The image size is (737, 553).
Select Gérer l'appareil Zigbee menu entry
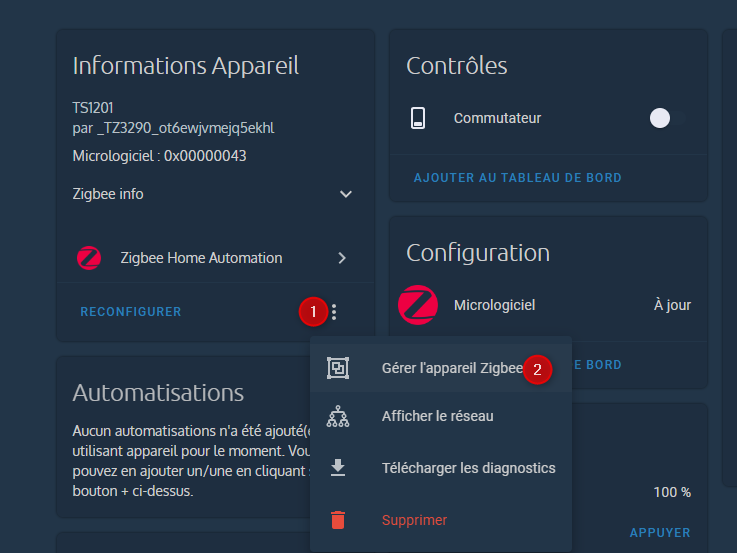(441, 368)
